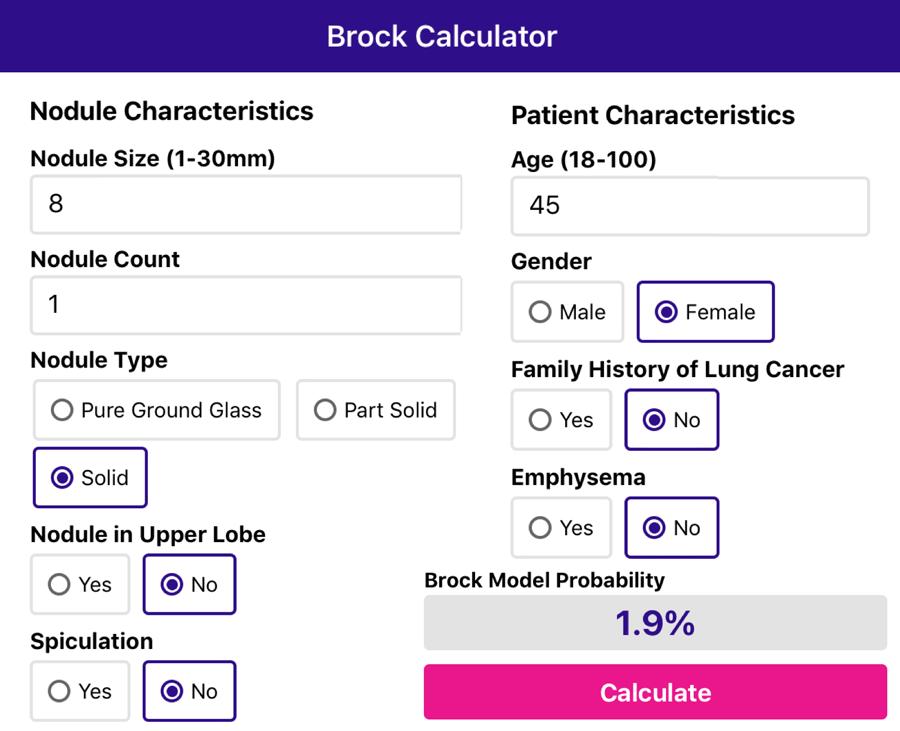The width and height of the screenshot is (900, 731).
Task: Click the Brock Model Probability result box
Action: tap(655, 623)
